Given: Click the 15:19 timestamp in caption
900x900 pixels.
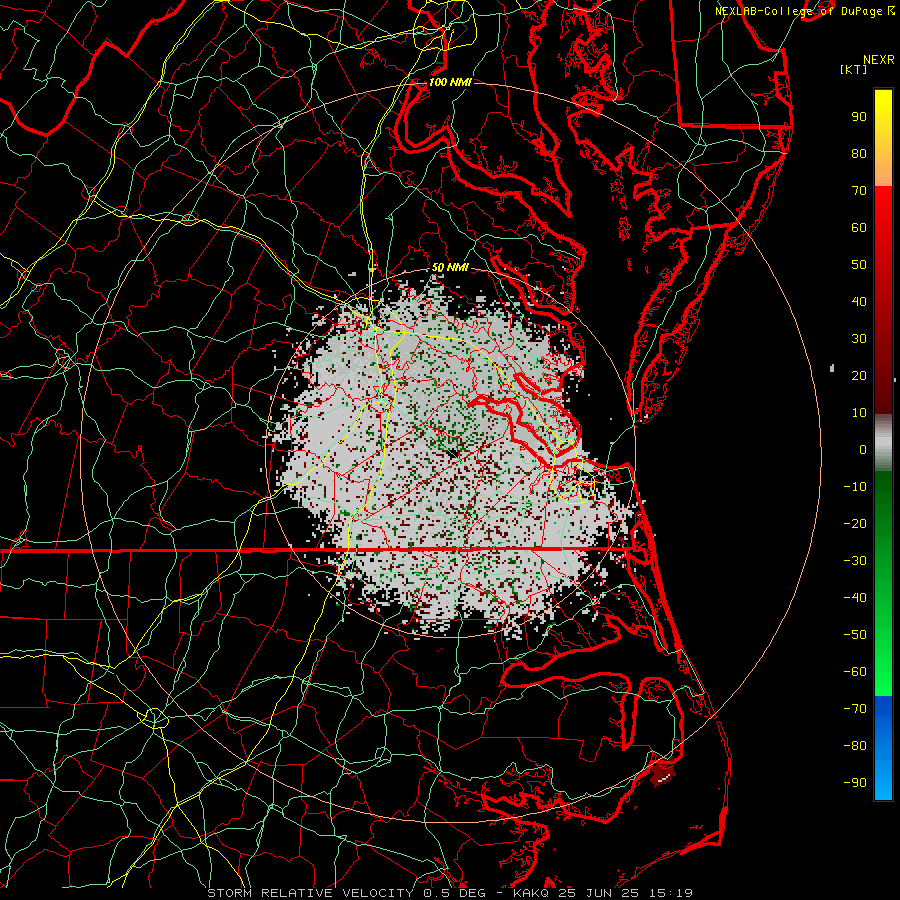Looking at the screenshot, I should 670,893.
